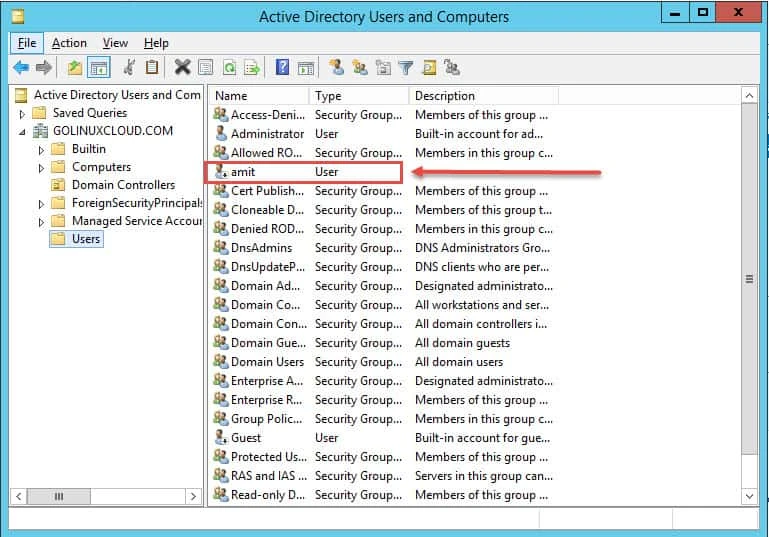The image size is (769, 537).
Task: Expand the Computers container
Action: tap(41, 168)
